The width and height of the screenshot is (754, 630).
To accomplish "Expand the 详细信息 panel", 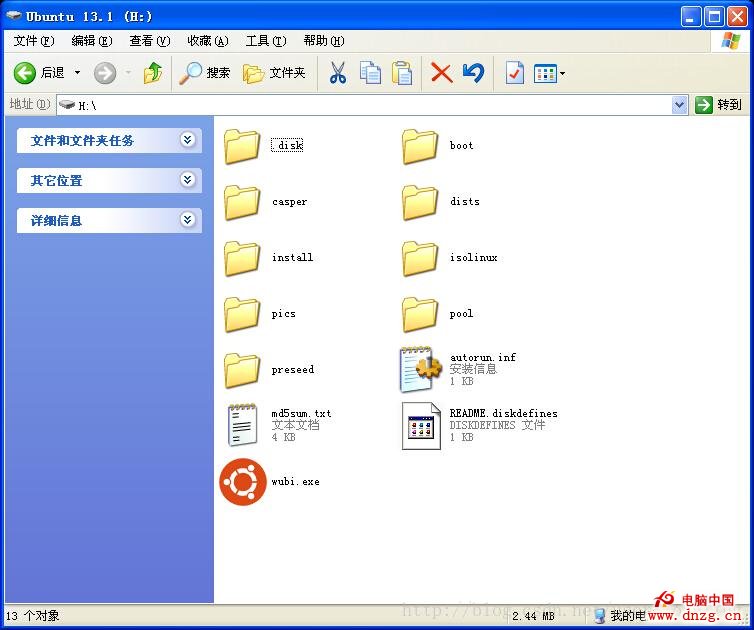I will [109, 220].
